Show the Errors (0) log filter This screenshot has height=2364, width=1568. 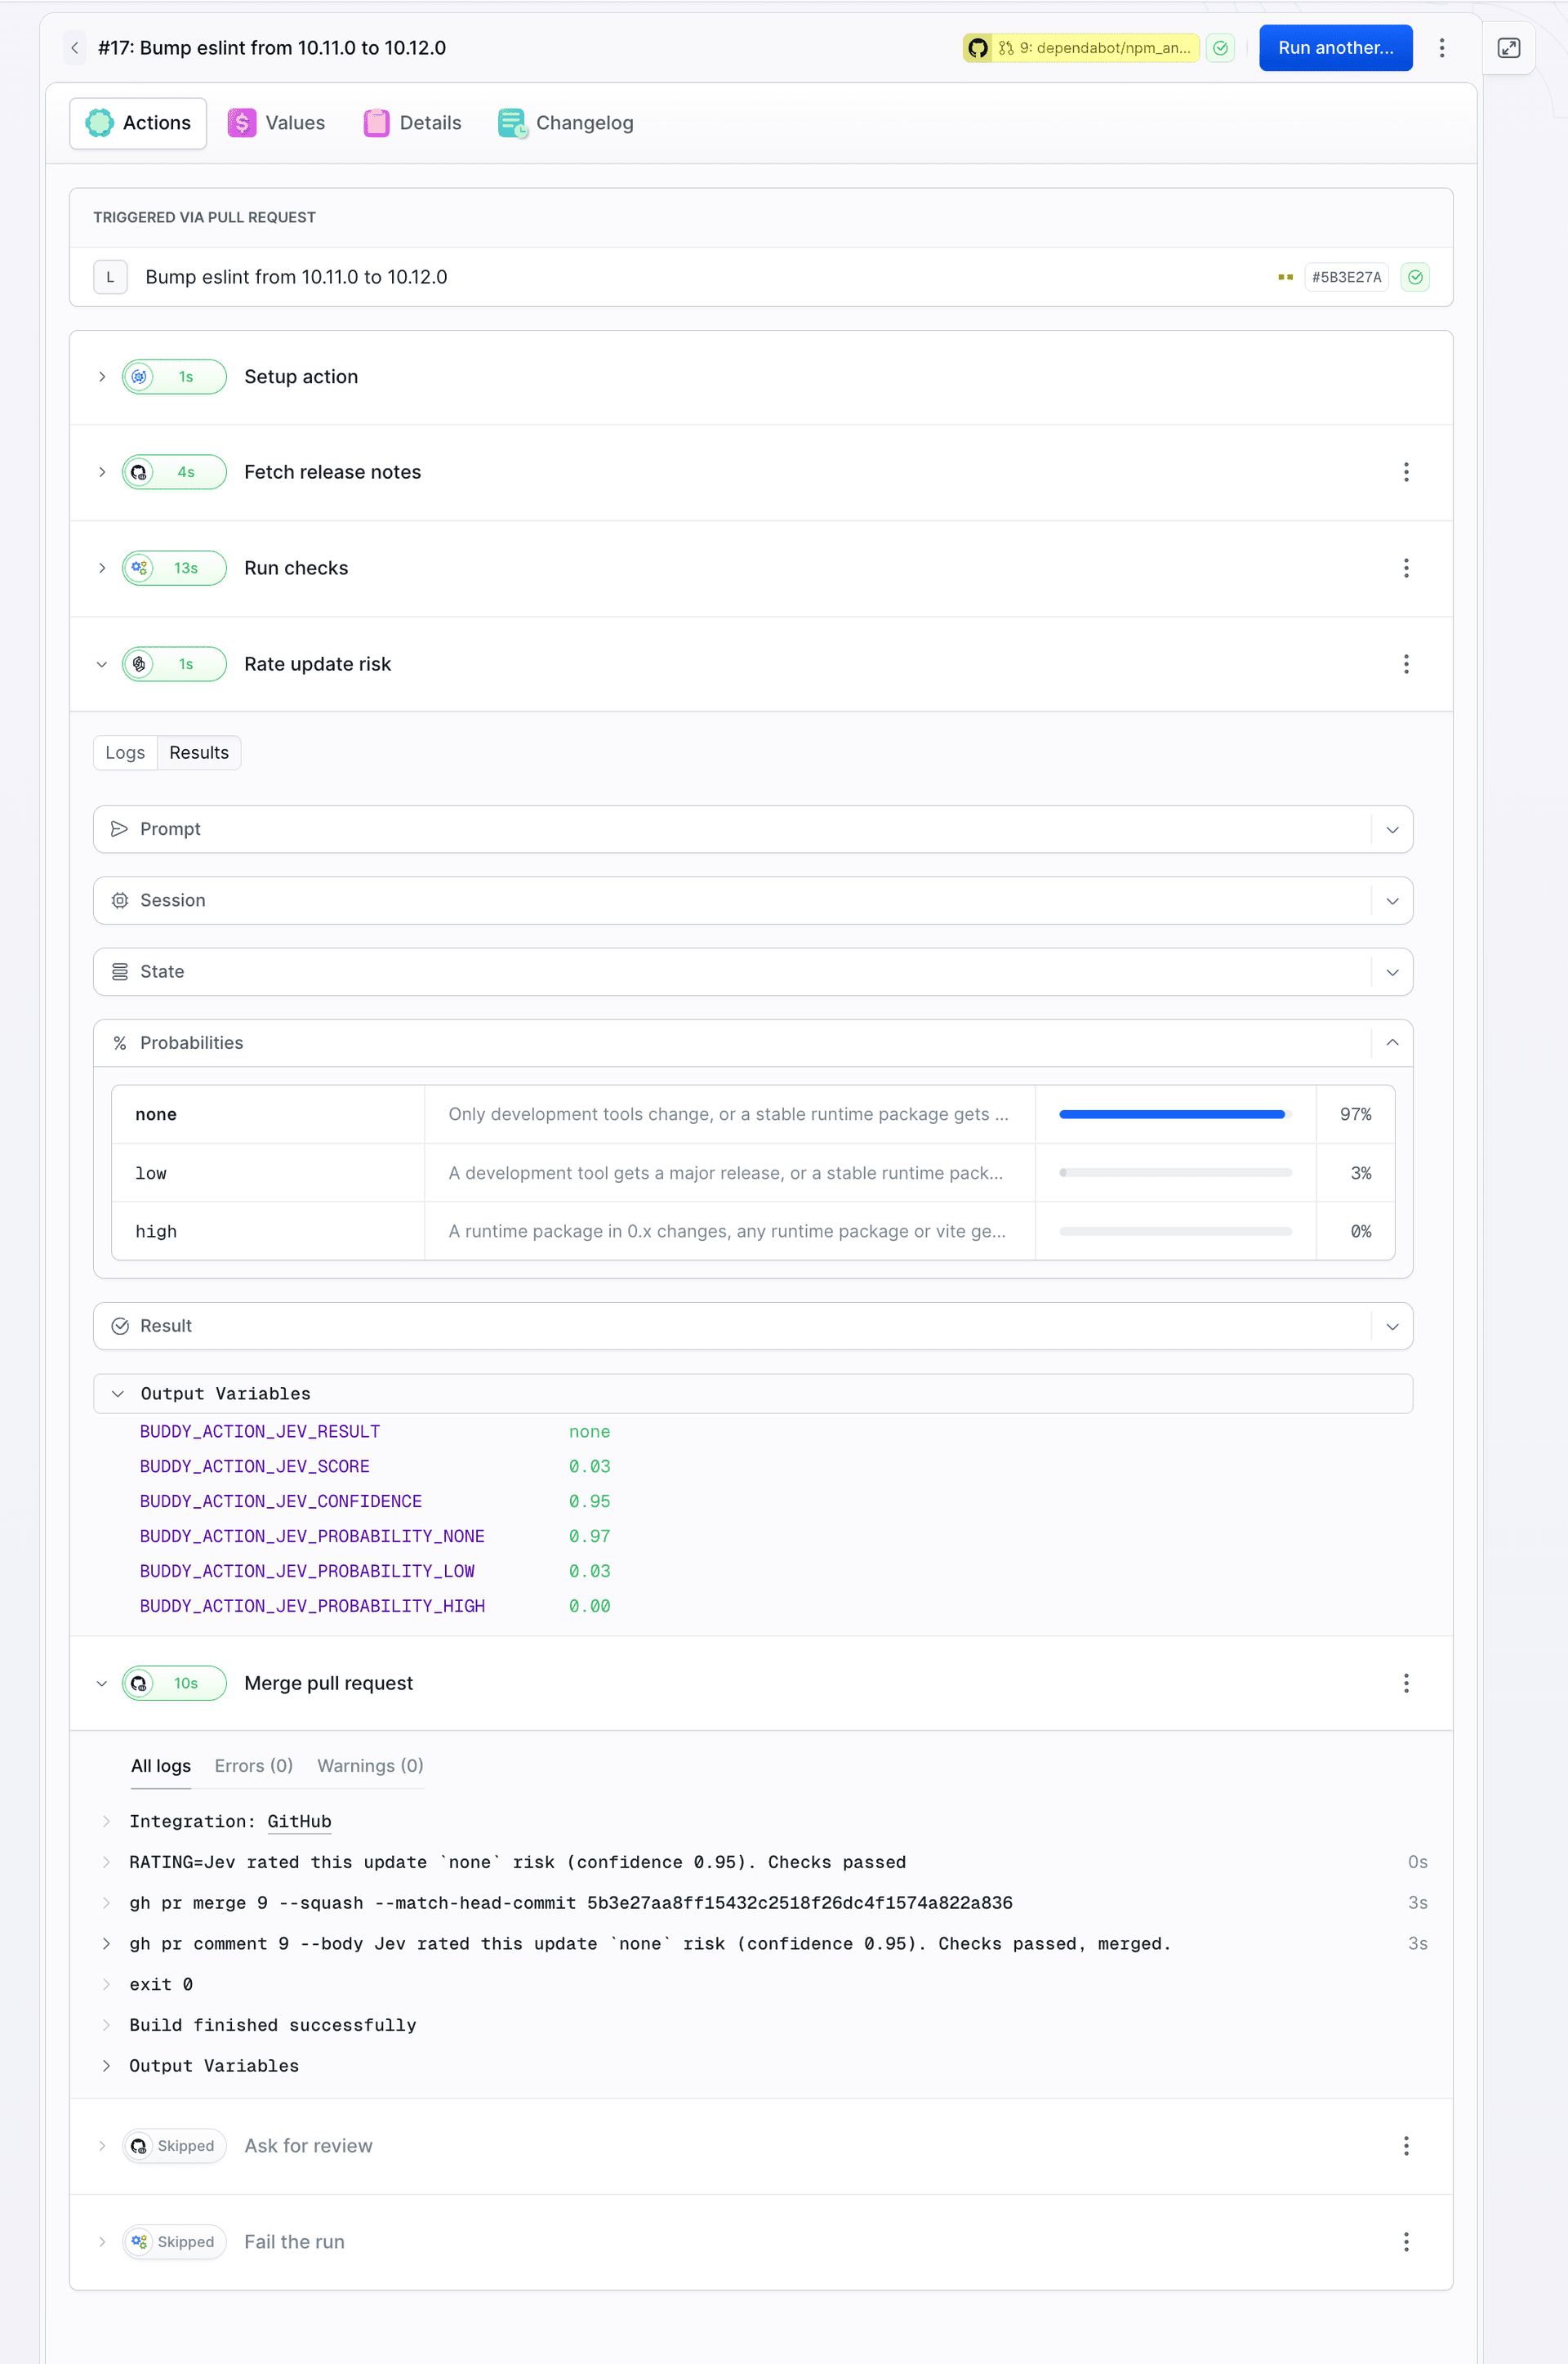pyautogui.click(x=253, y=1766)
